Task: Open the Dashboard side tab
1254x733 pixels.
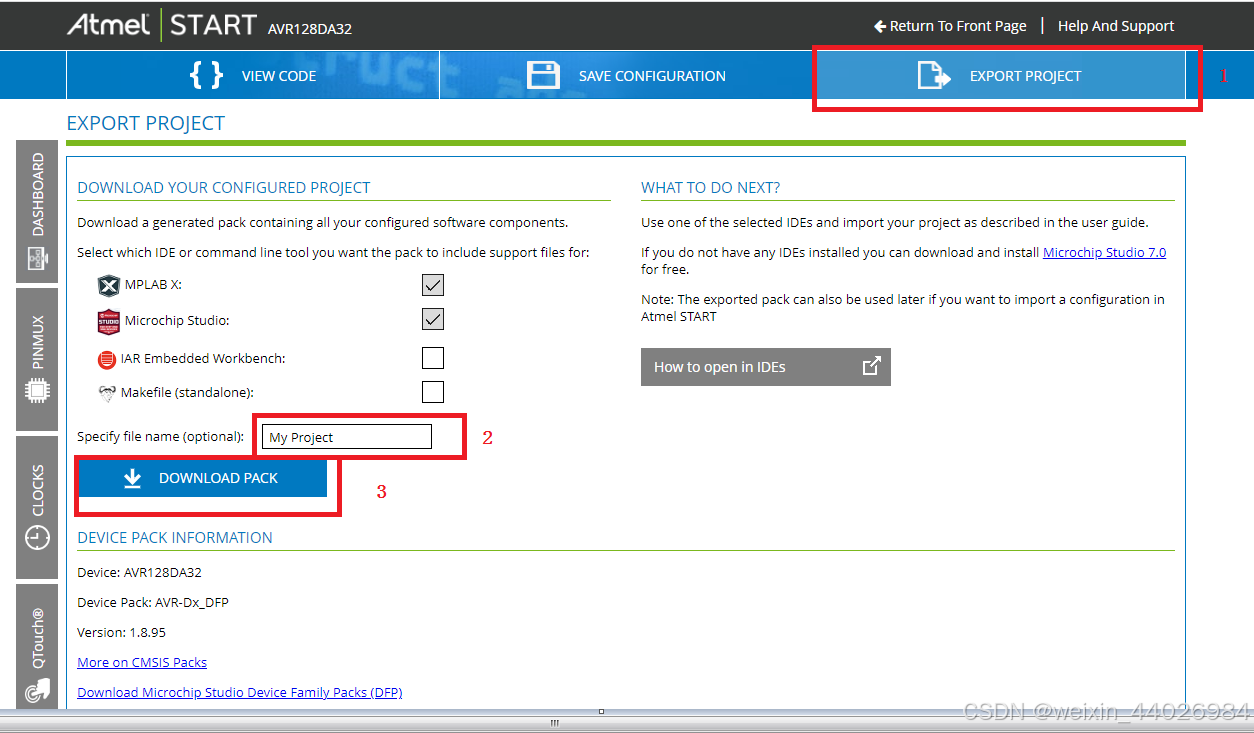Action: tap(37, 212)
